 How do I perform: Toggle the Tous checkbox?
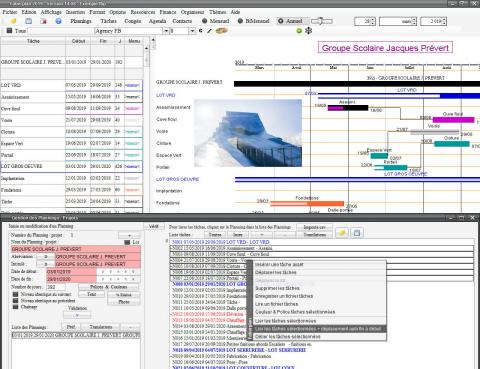[9, 31]
